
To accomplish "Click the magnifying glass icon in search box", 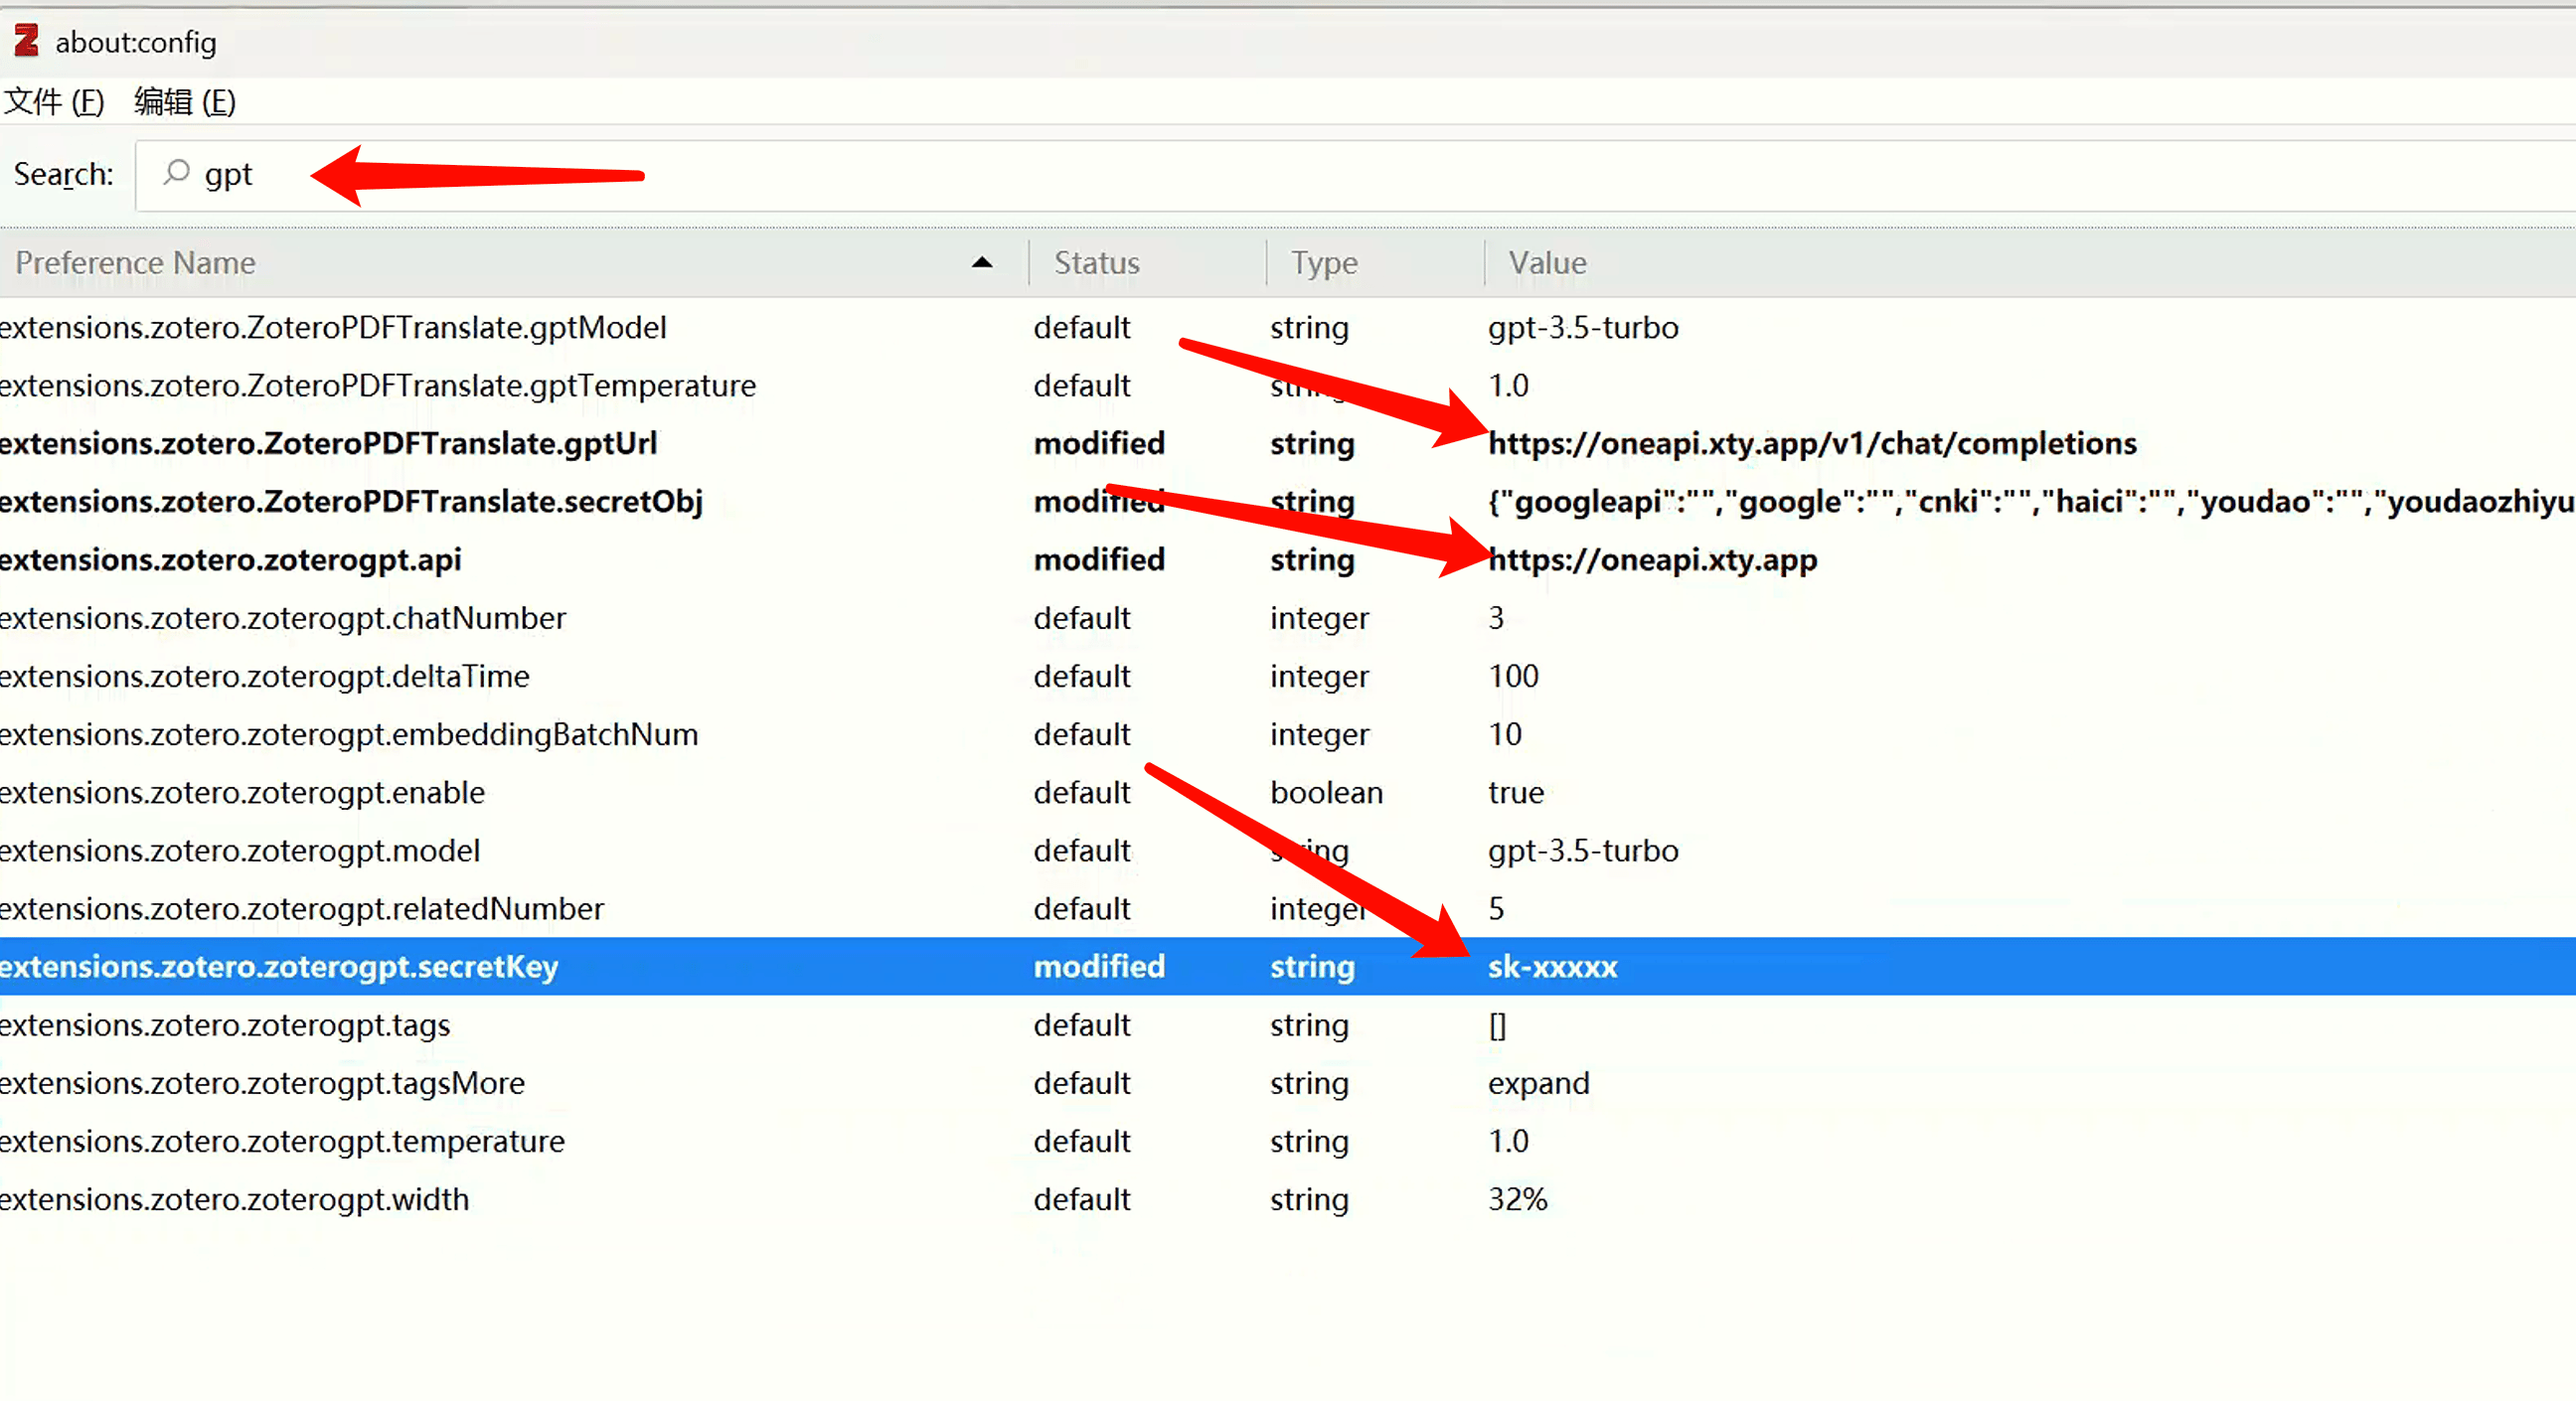I will tap(178, 173).
